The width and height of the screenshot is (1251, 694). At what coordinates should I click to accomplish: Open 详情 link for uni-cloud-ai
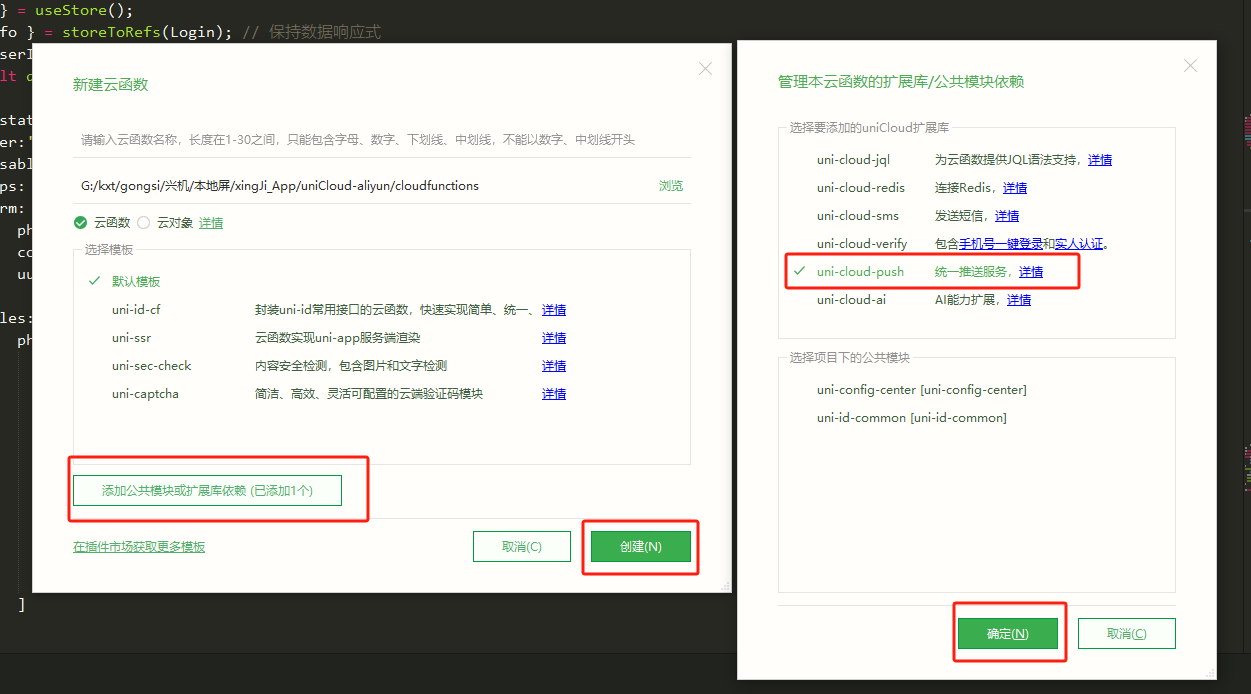click(x=1019, y=300)
